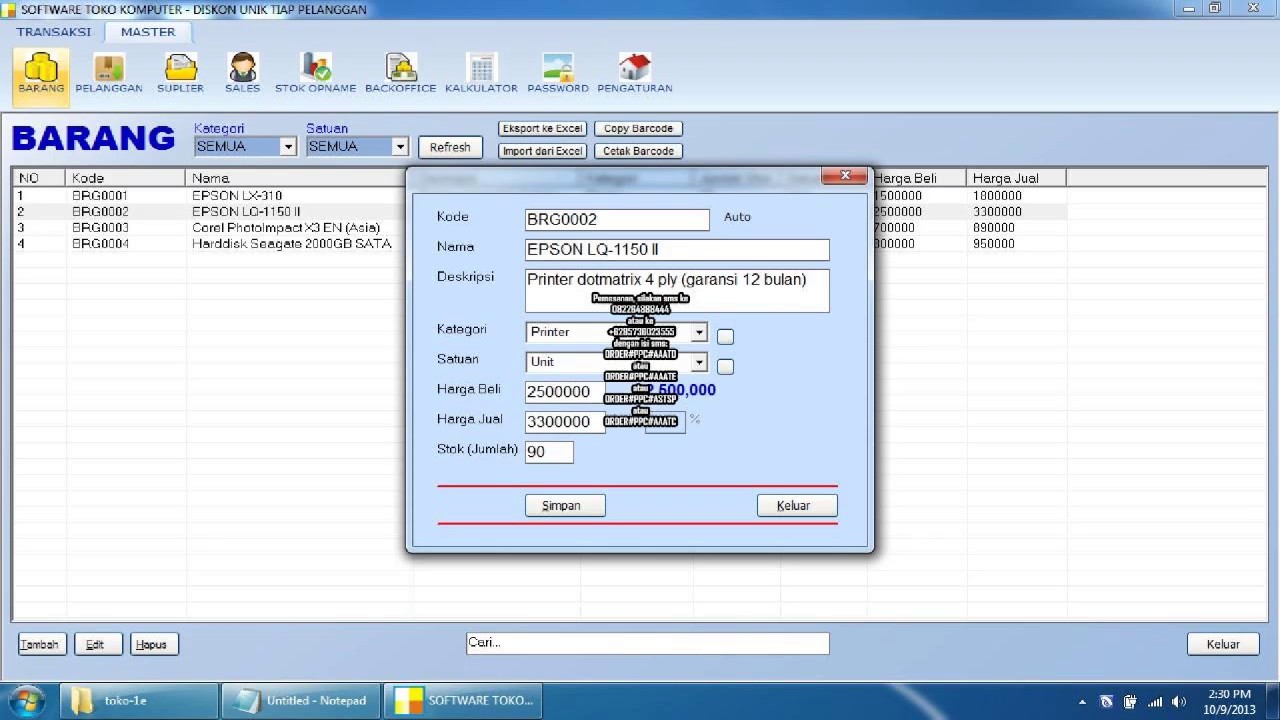Show hidden tray icons arrow

point(1084,701)
